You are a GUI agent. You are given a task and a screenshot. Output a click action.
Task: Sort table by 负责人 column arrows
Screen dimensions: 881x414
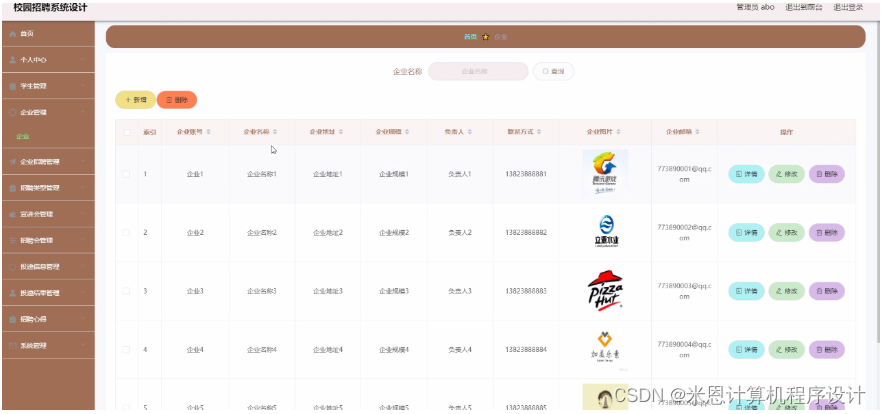(x=469, y=132)
